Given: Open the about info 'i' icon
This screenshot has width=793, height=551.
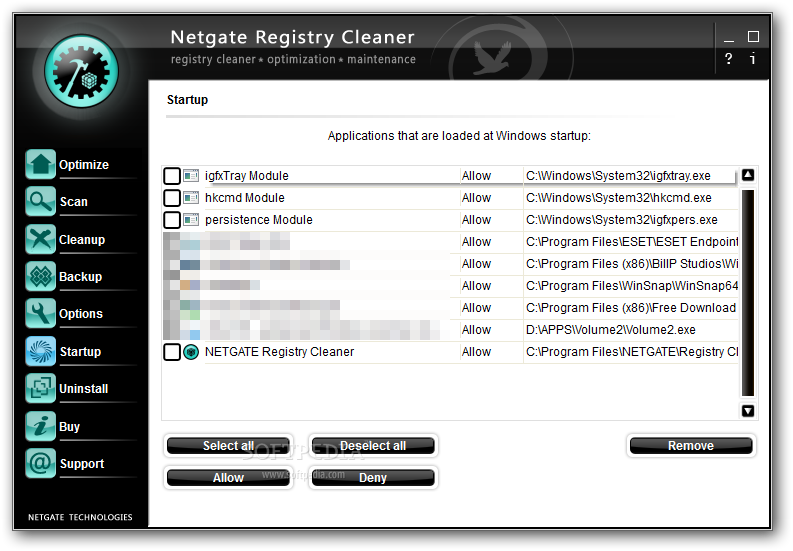Looking at the screenshot, I should click(753, 59).
